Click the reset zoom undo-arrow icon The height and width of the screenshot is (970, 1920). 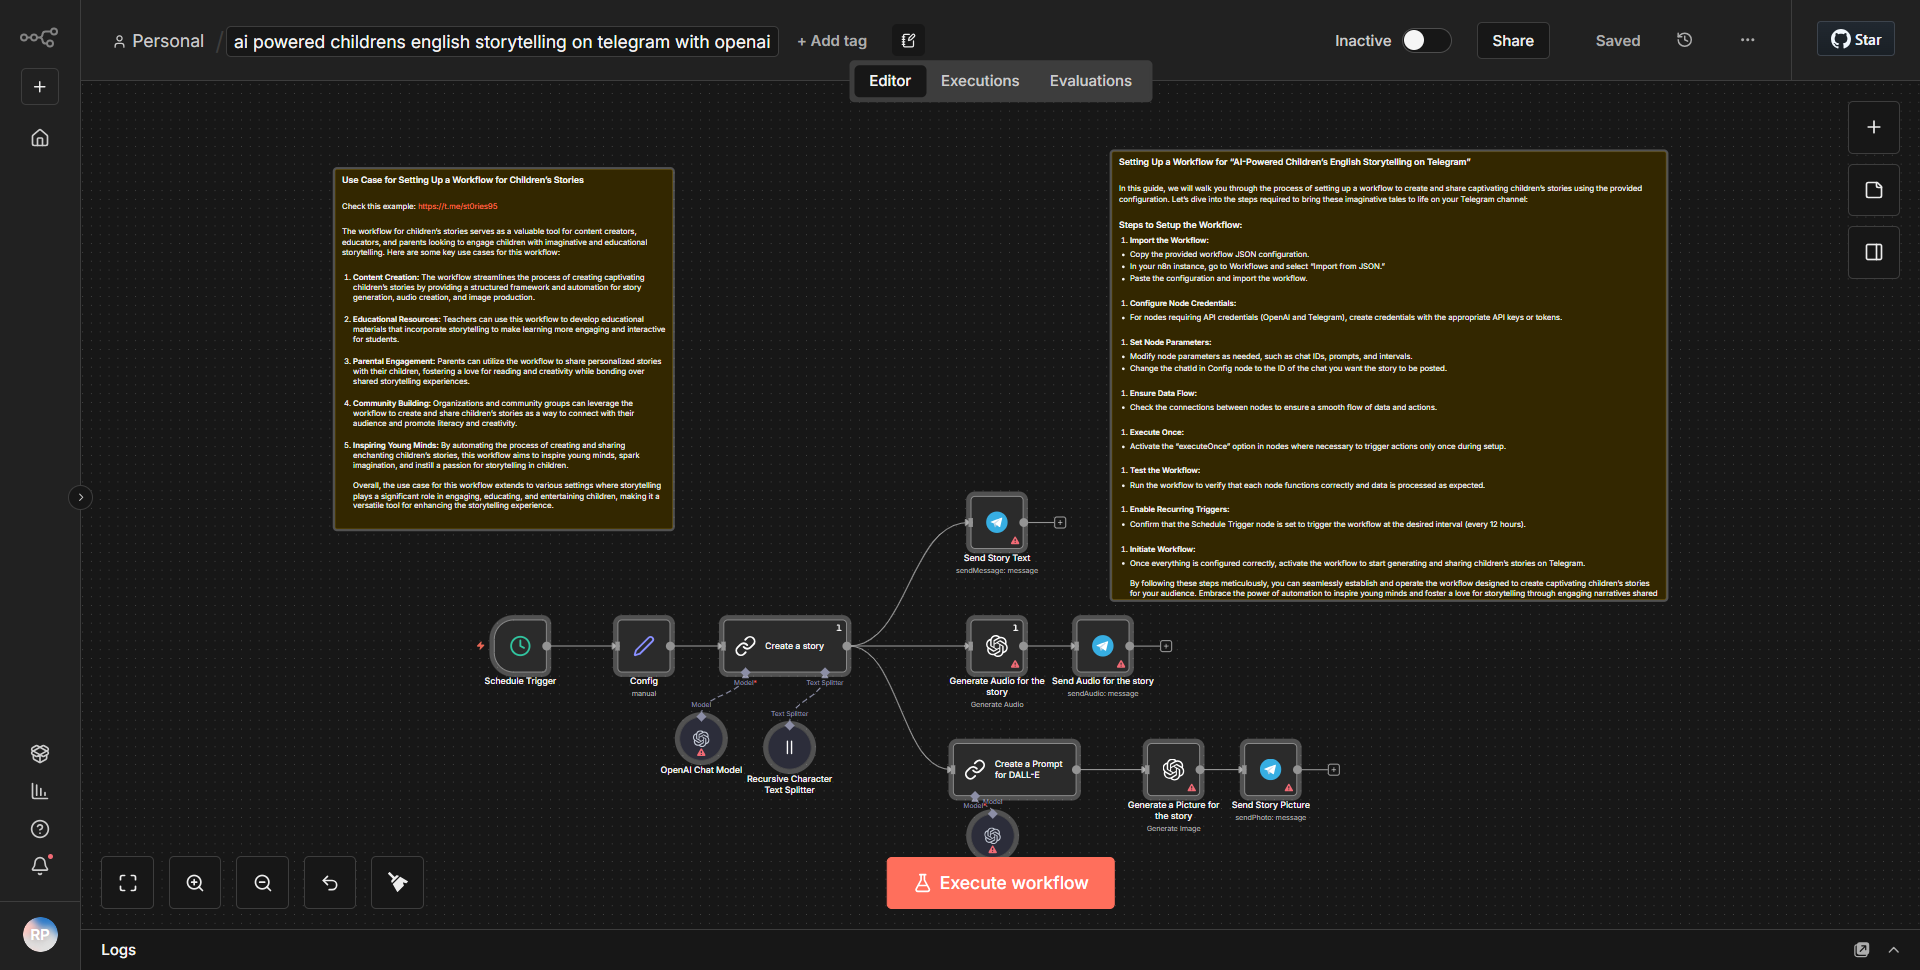tap(330, 883)
